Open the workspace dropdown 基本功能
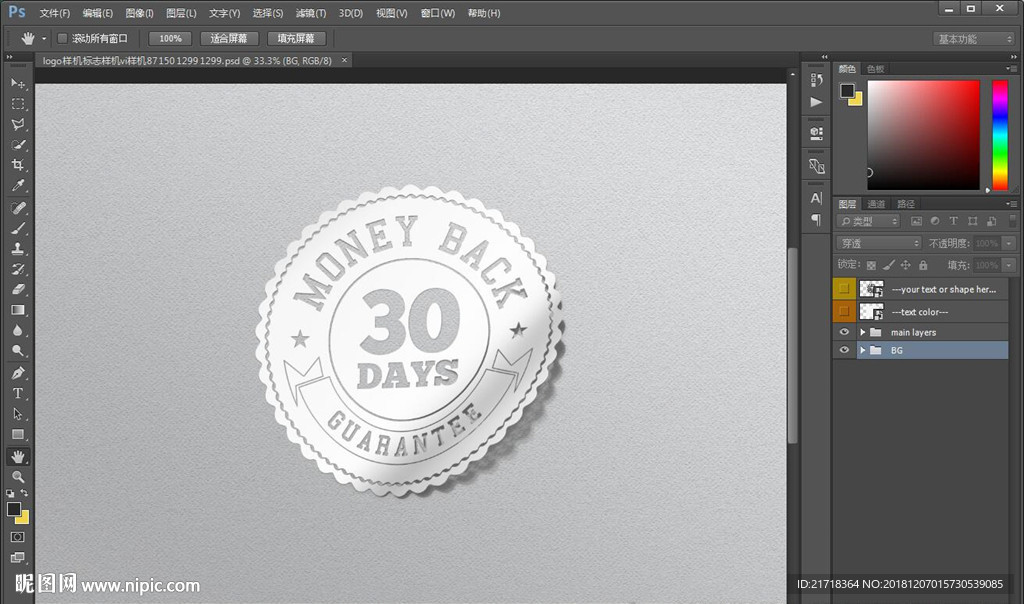The height and width of the screenshot is (604, 1024). pyautogui.click(x=974, y=39)
